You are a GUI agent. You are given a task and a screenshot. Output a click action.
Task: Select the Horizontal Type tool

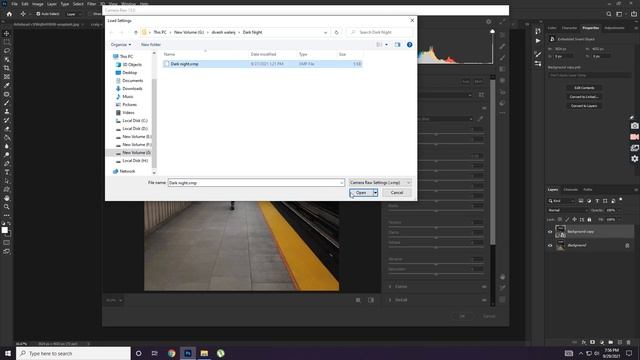pos(7,172)
